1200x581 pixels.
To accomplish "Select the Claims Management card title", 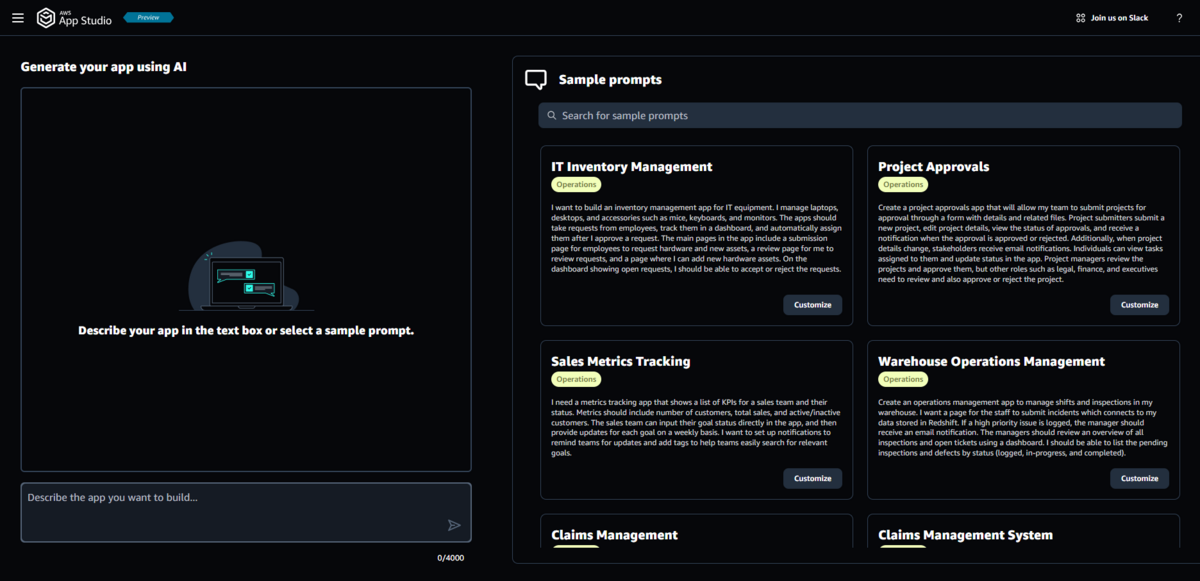I will click(x=614, y=535).
